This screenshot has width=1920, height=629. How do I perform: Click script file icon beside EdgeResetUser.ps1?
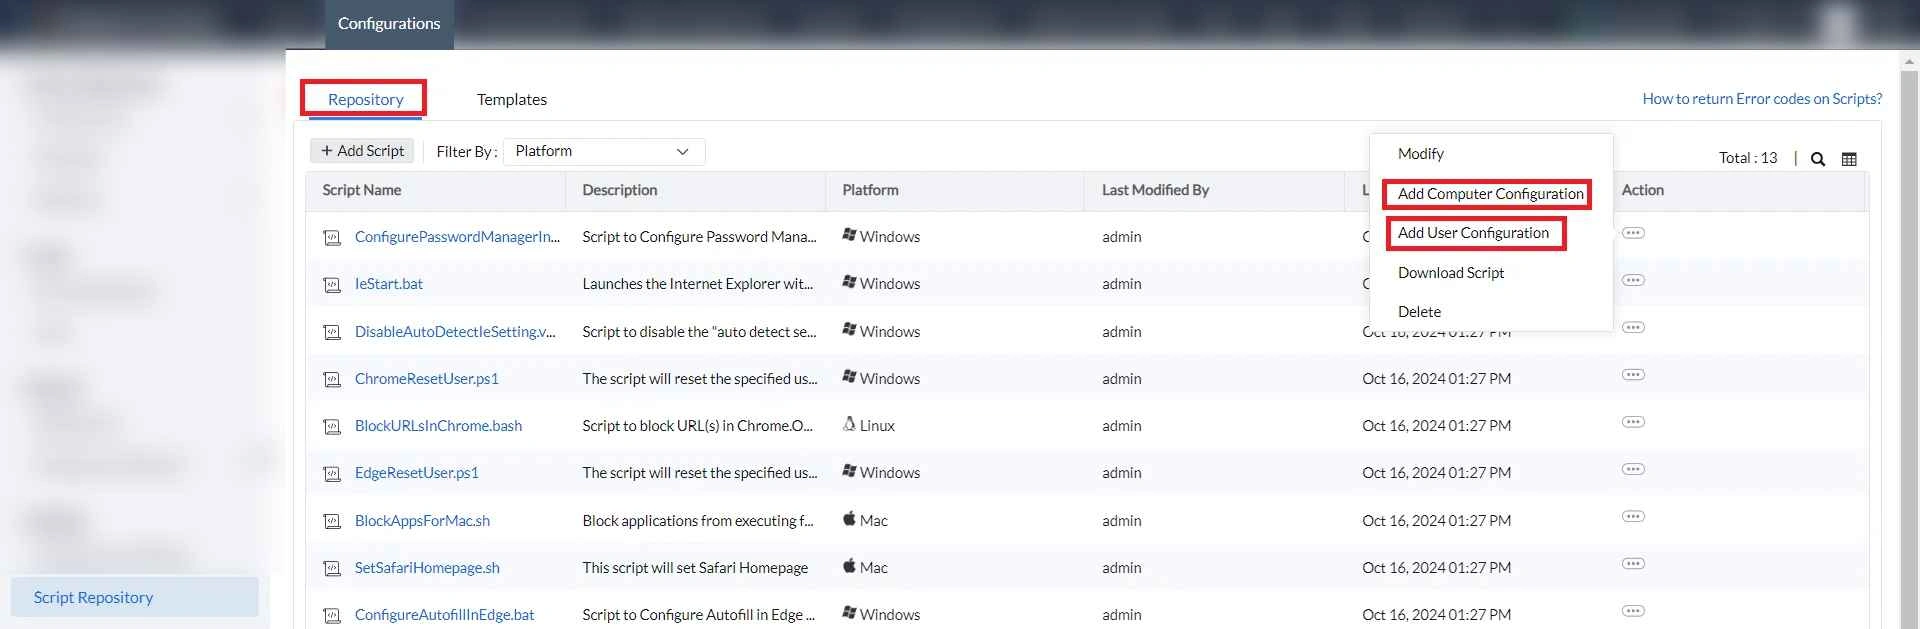click(x=332, y=474)
